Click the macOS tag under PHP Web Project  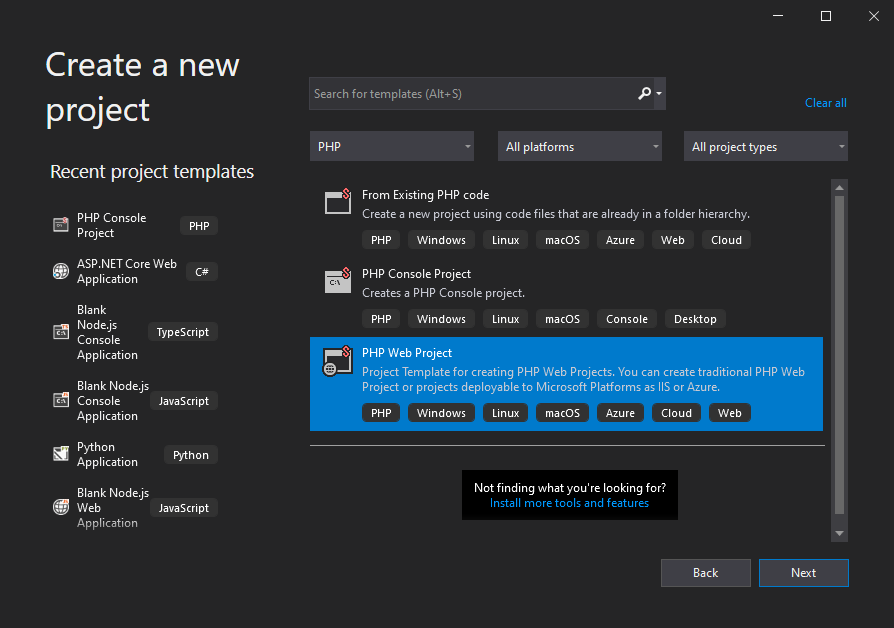tap(562, 413)
